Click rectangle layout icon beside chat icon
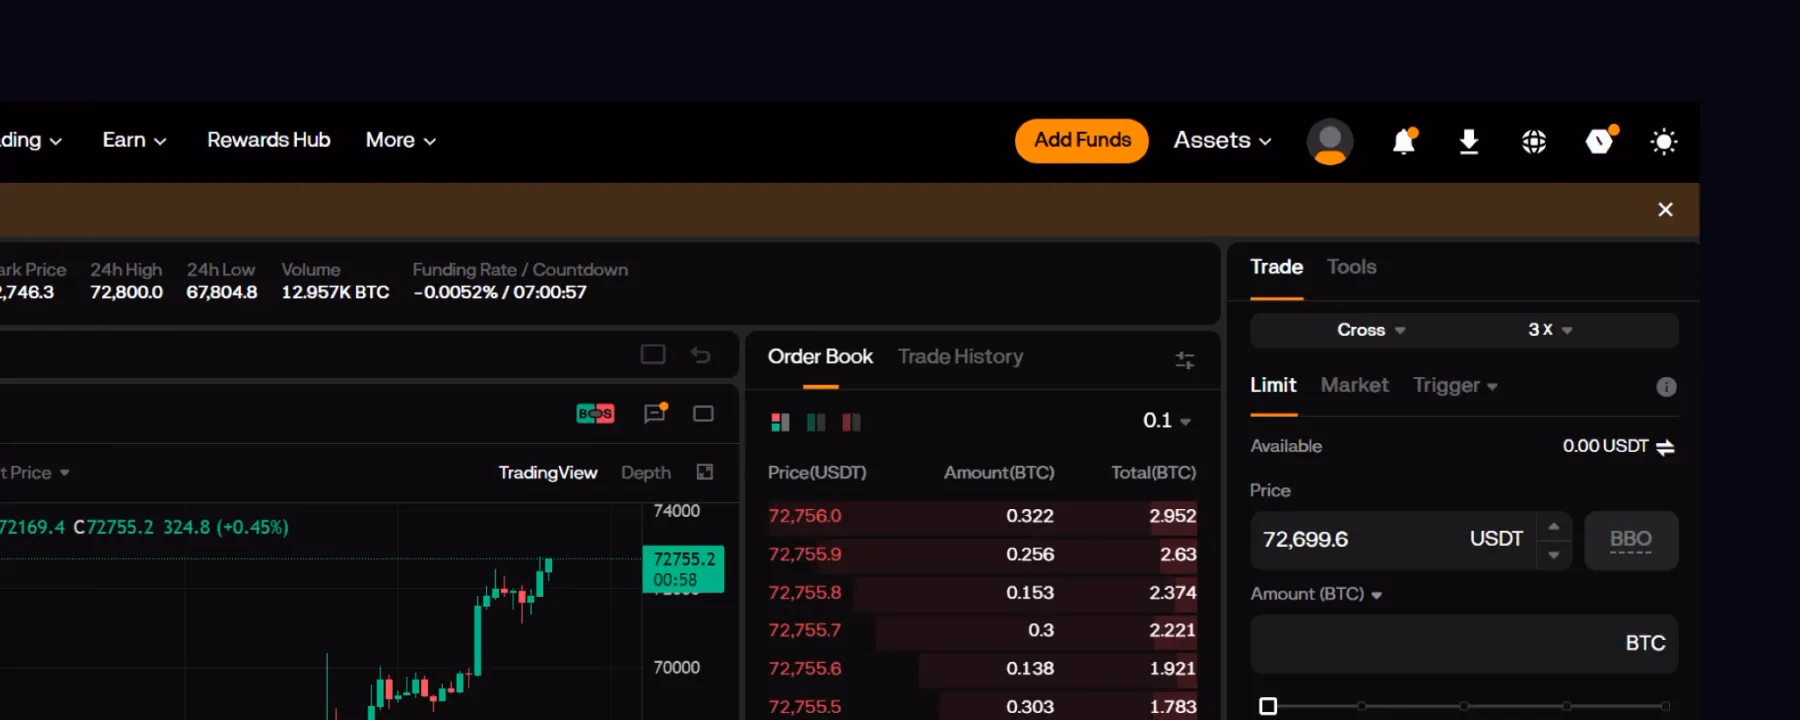1800x720 pixels. coord(703,413)
